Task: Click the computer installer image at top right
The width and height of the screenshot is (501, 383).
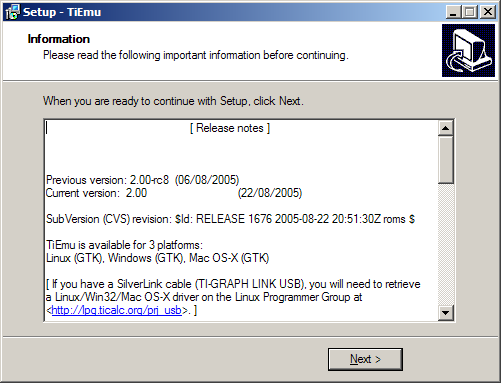Action: 468,50
